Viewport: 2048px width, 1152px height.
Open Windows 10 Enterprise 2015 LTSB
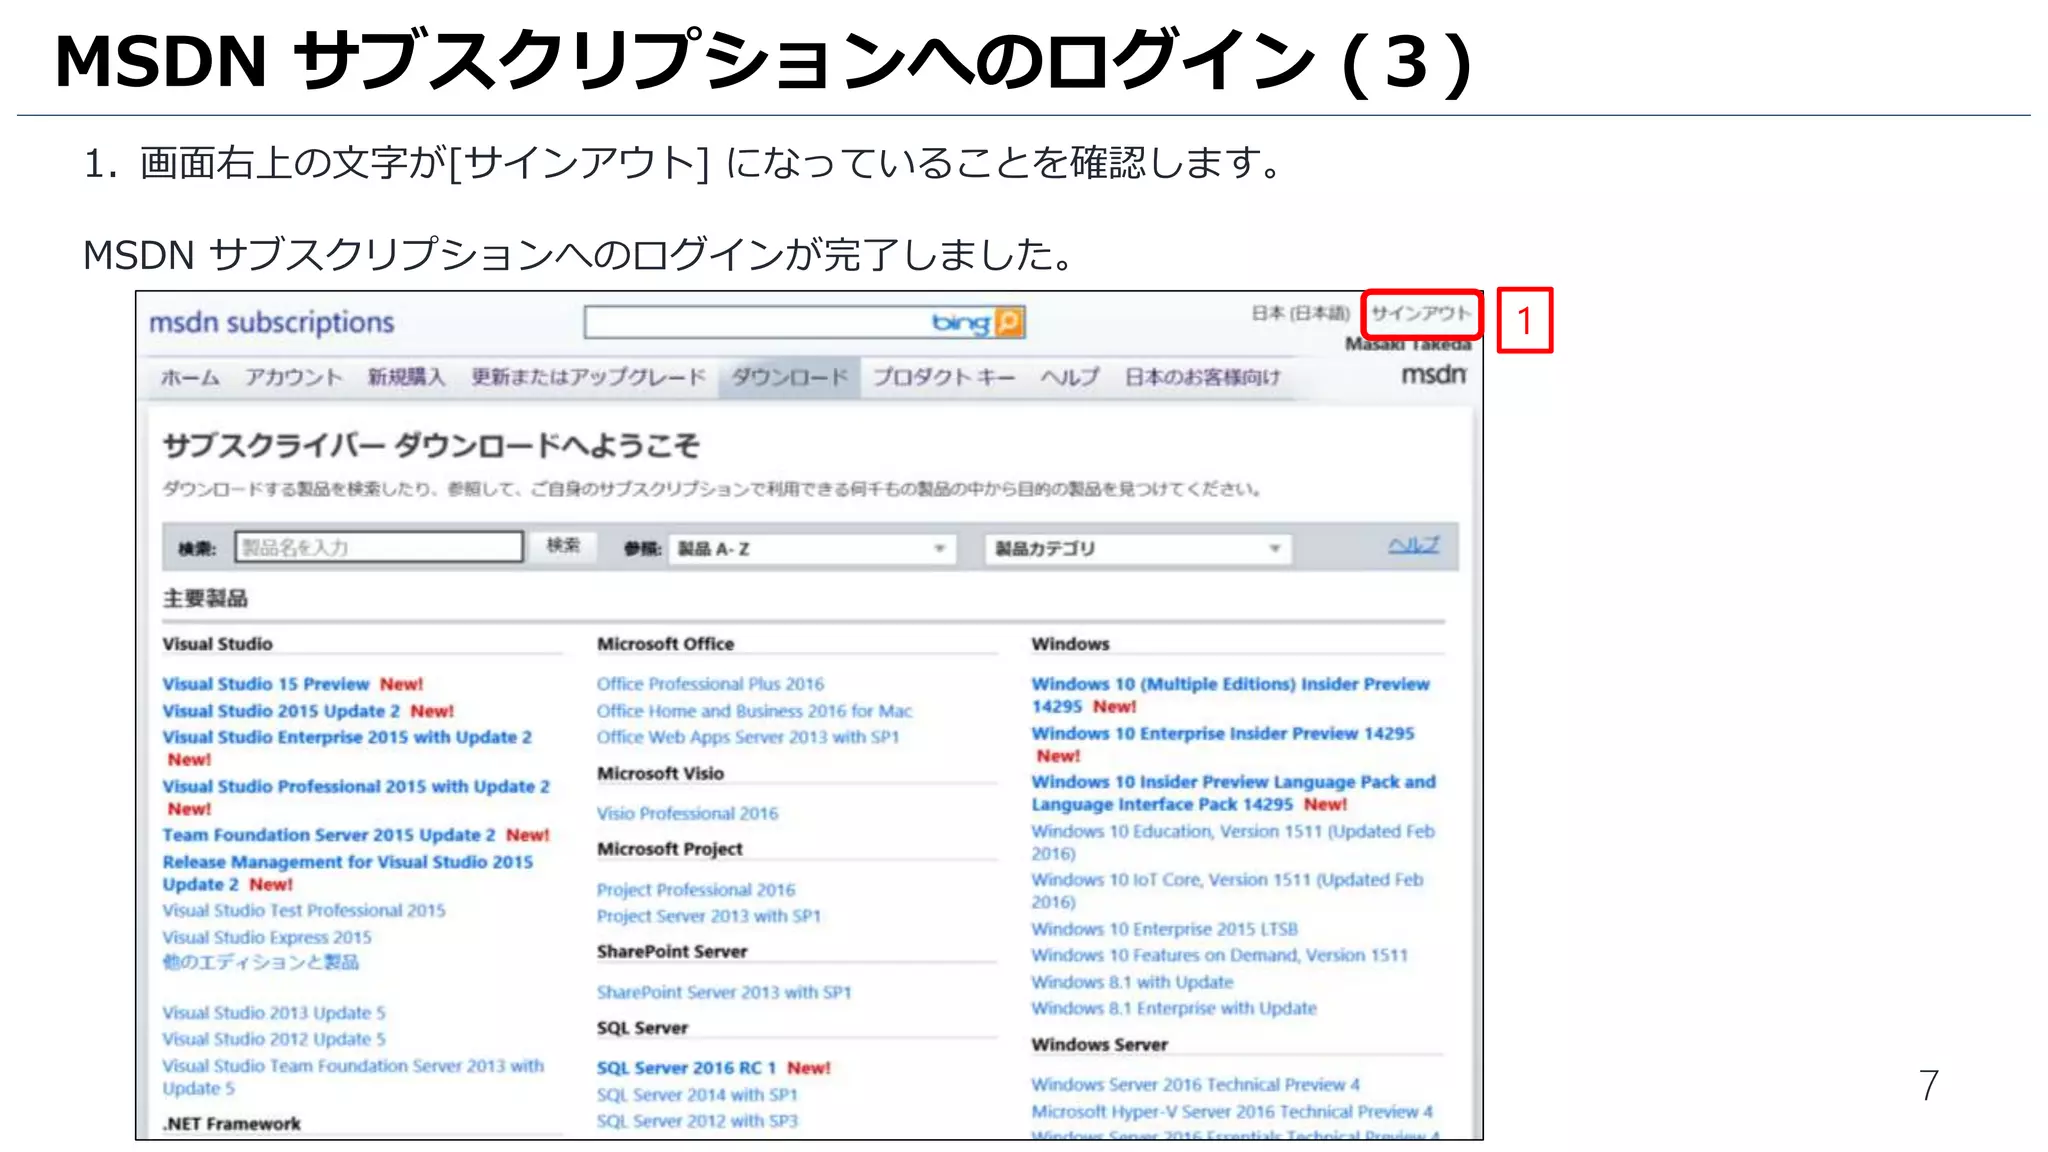point(1164,929)
